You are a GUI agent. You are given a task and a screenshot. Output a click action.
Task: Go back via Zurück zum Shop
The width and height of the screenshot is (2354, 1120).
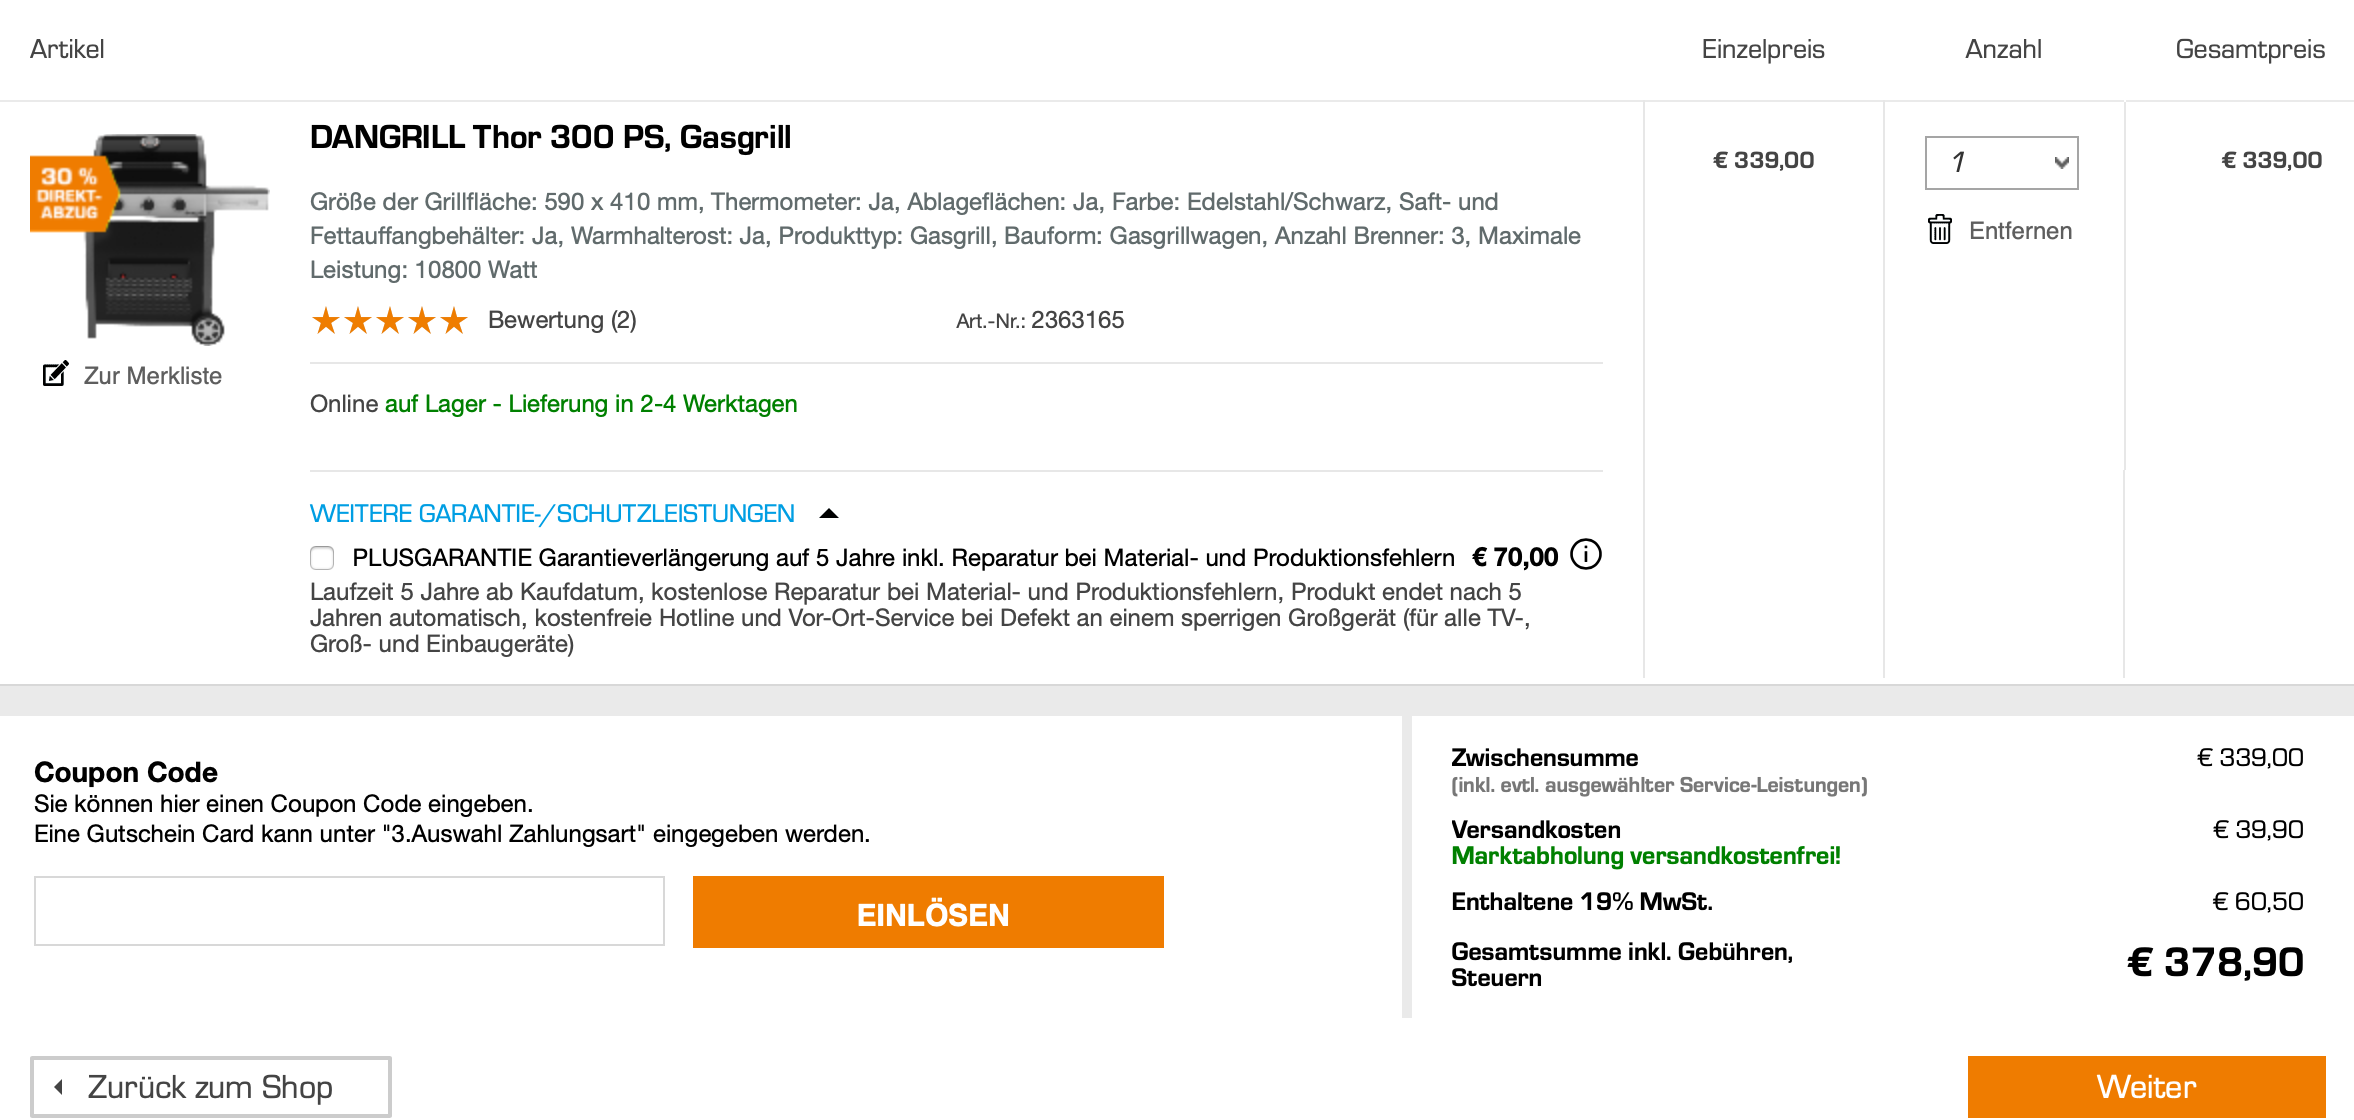(x=211, y=1086)
